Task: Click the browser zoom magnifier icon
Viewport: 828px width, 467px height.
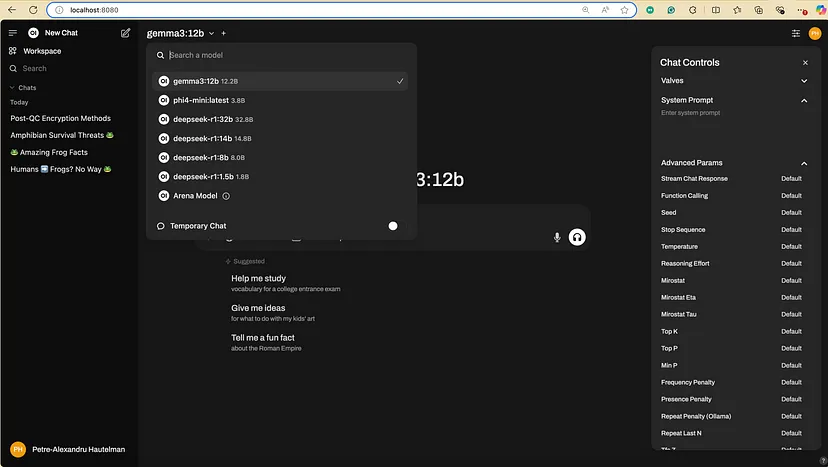Action: click(x=586, y=10)
